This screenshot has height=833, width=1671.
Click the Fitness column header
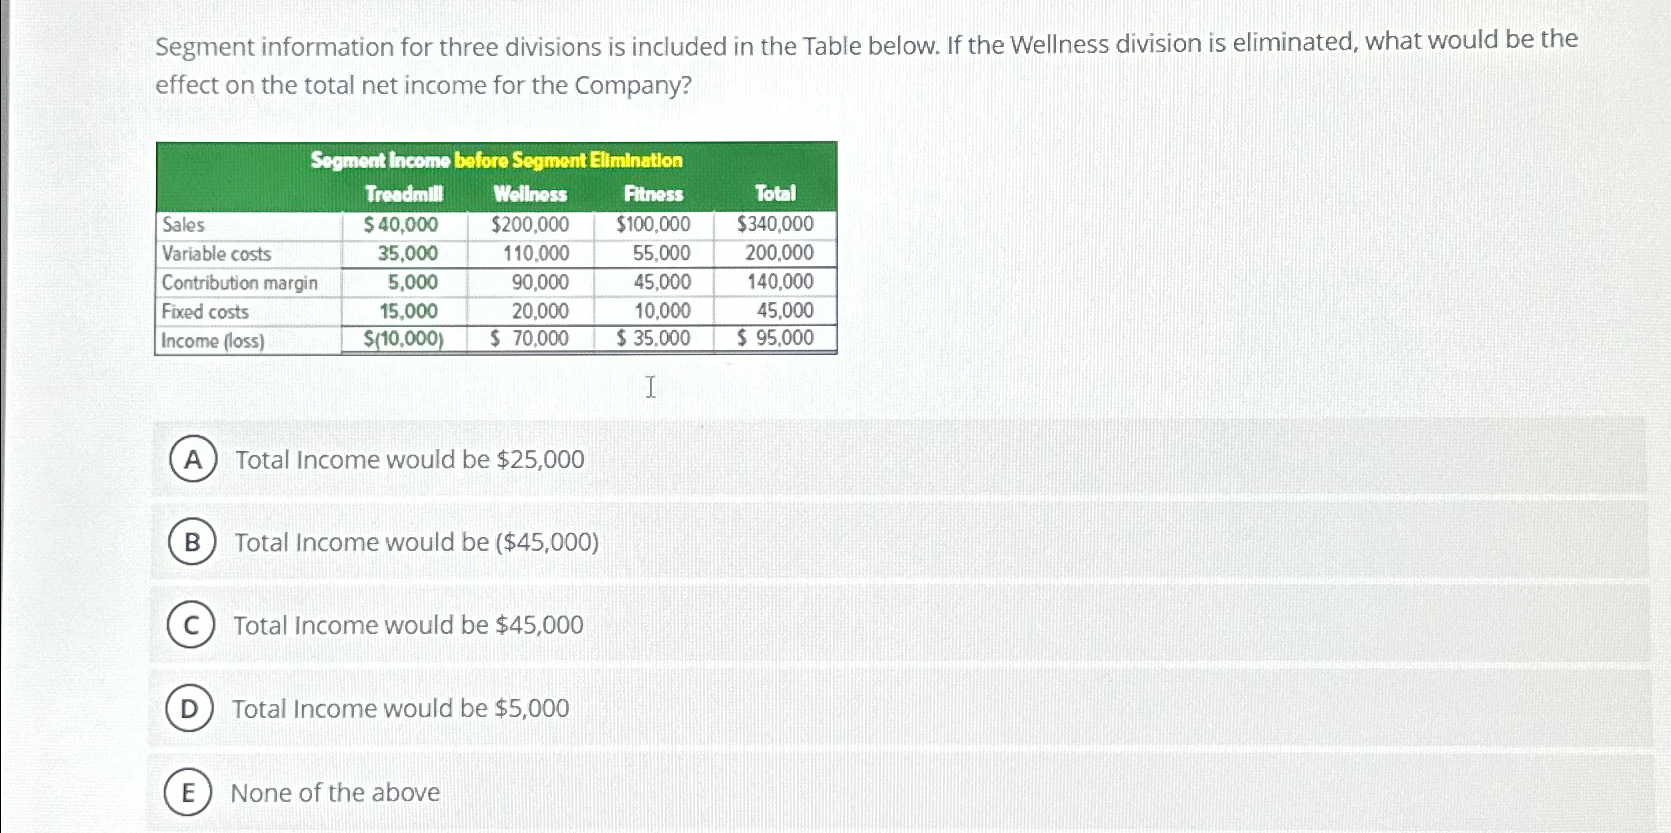tap(654, 194)
